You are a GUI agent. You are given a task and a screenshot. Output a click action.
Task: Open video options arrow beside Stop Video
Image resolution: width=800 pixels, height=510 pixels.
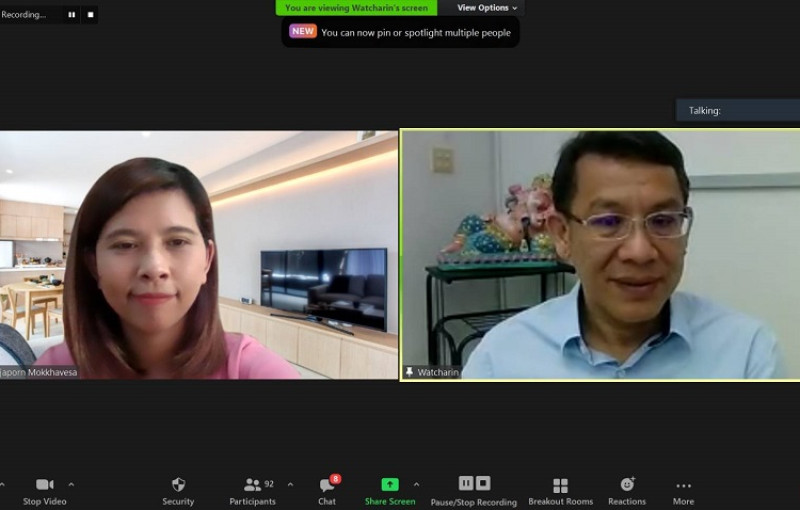(x=71, y=484)
